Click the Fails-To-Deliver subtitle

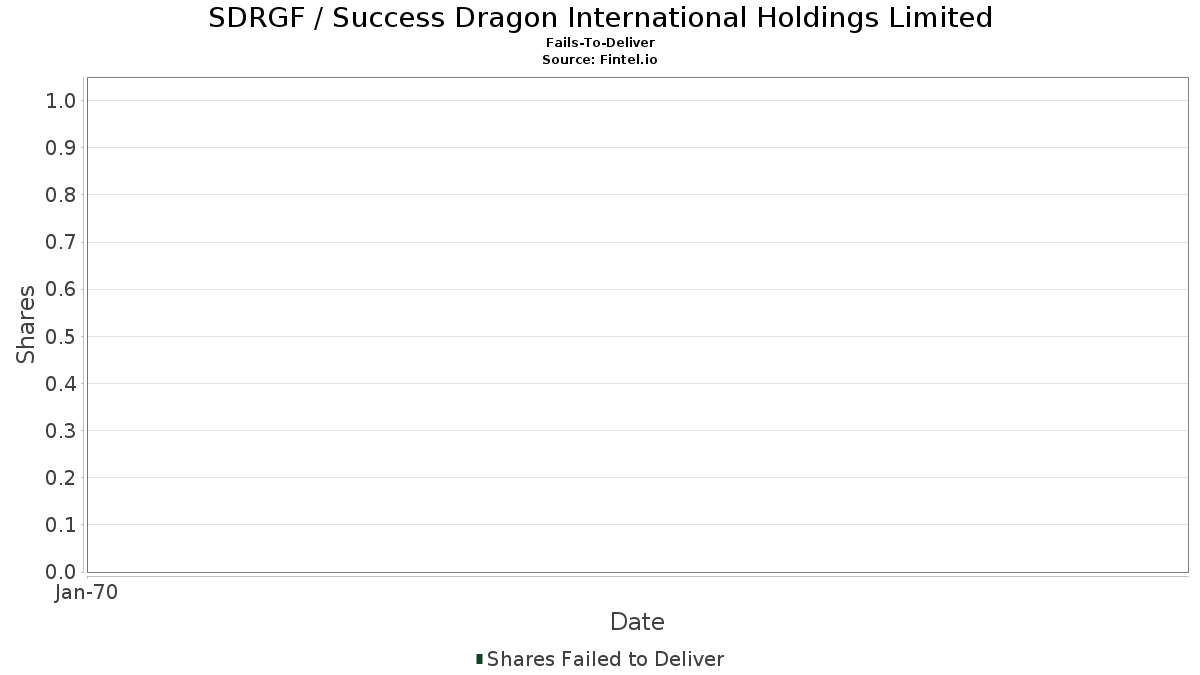(x=600, y=43)
